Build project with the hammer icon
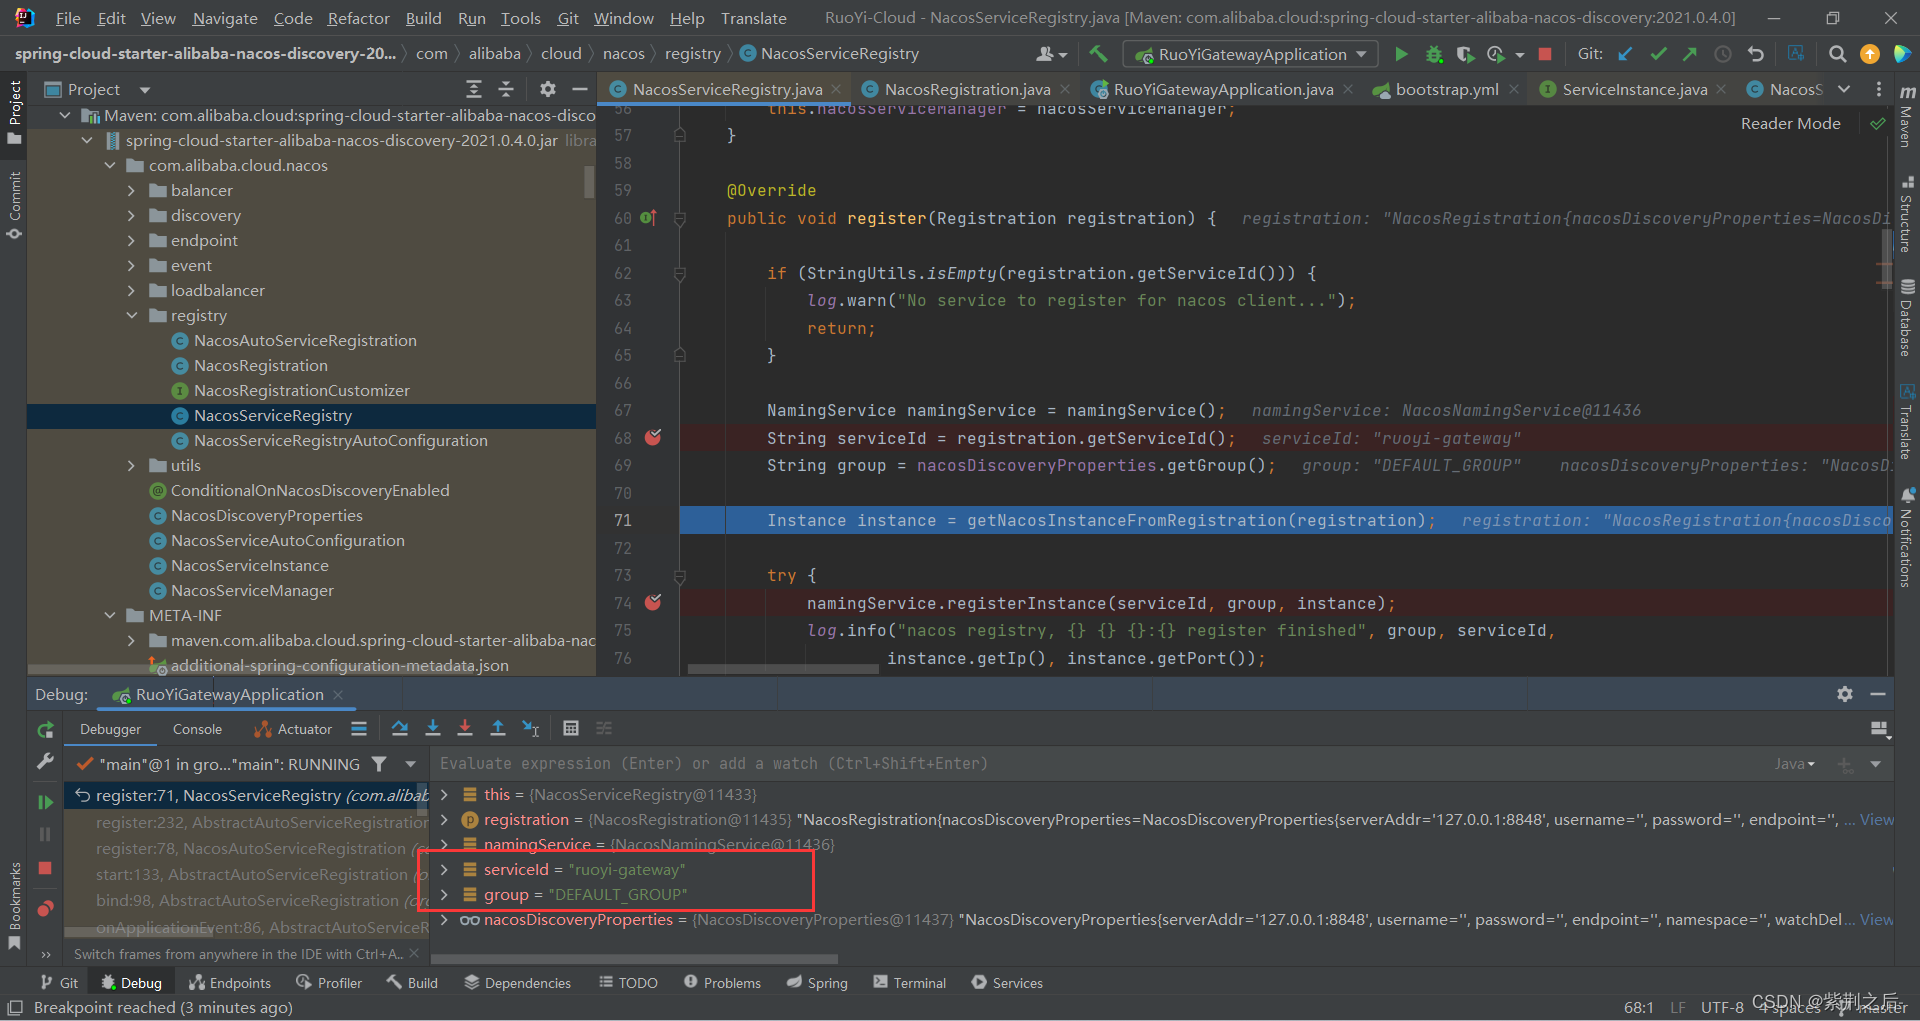The height and width of the screenshot is (1021, 1920). [1098, 54]
